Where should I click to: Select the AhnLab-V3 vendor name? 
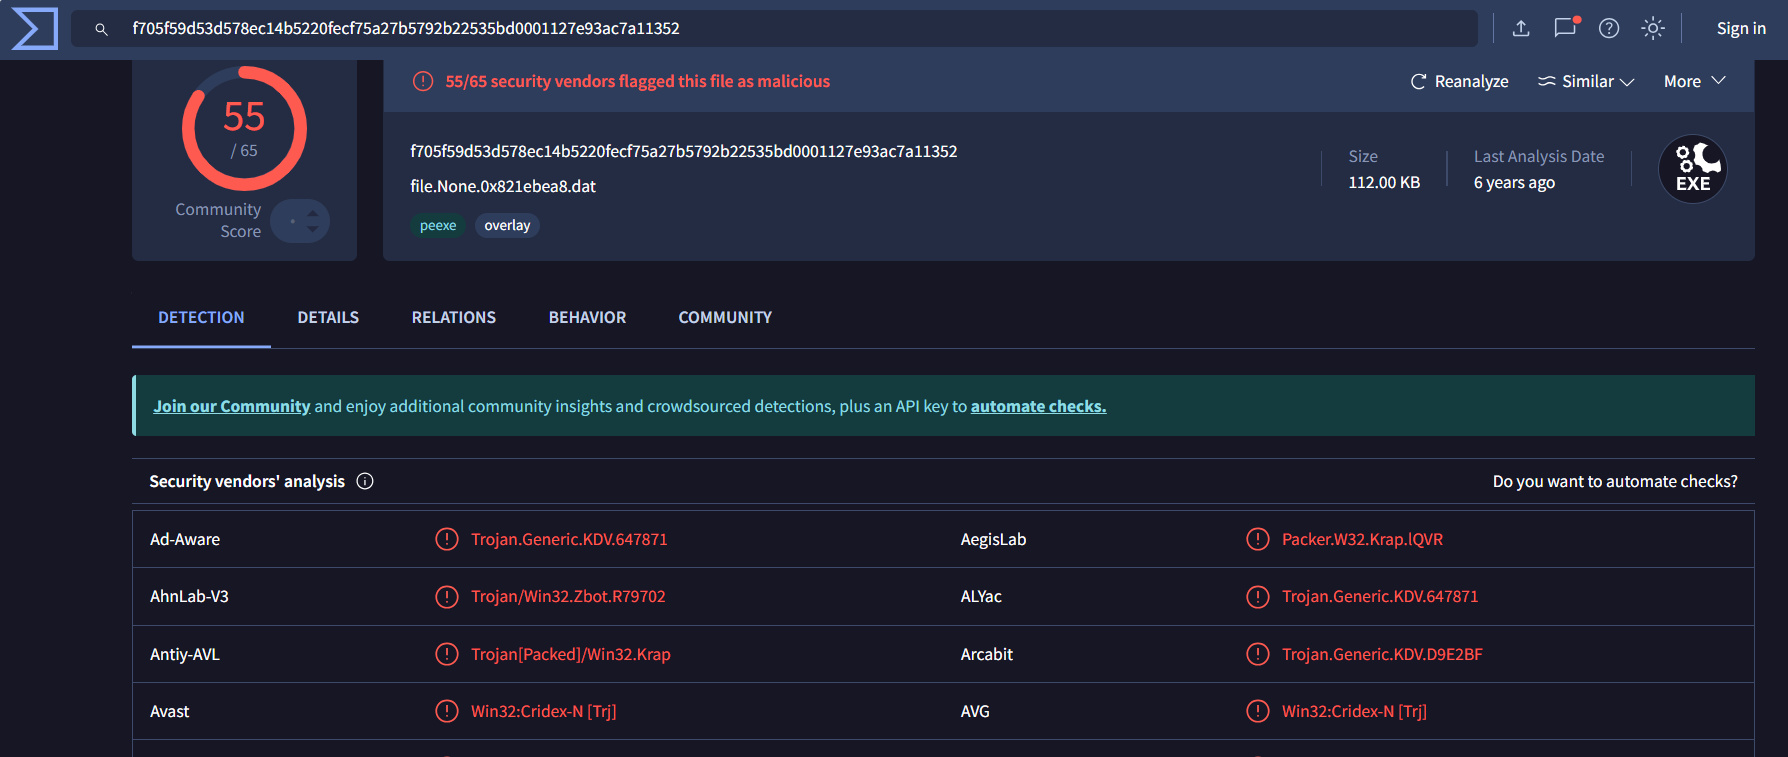(189, 596)
